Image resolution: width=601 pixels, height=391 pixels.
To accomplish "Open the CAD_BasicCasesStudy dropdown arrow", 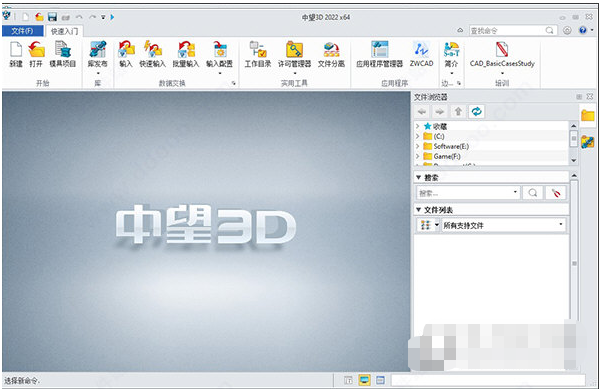I will pos(502,73).
